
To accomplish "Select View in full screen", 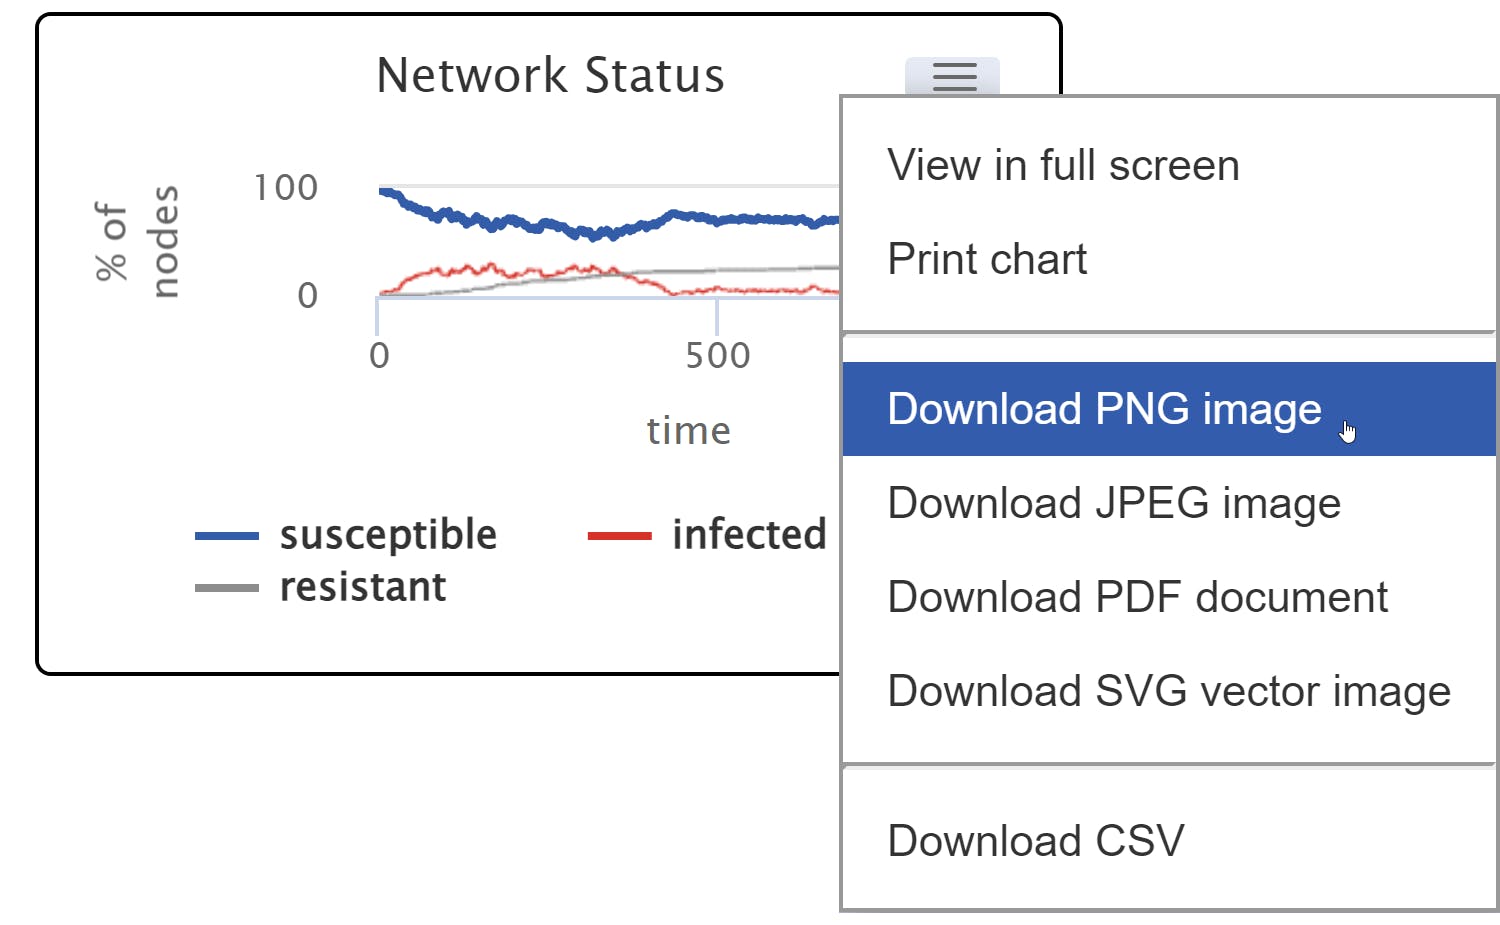I will [x=1063, y=165].
